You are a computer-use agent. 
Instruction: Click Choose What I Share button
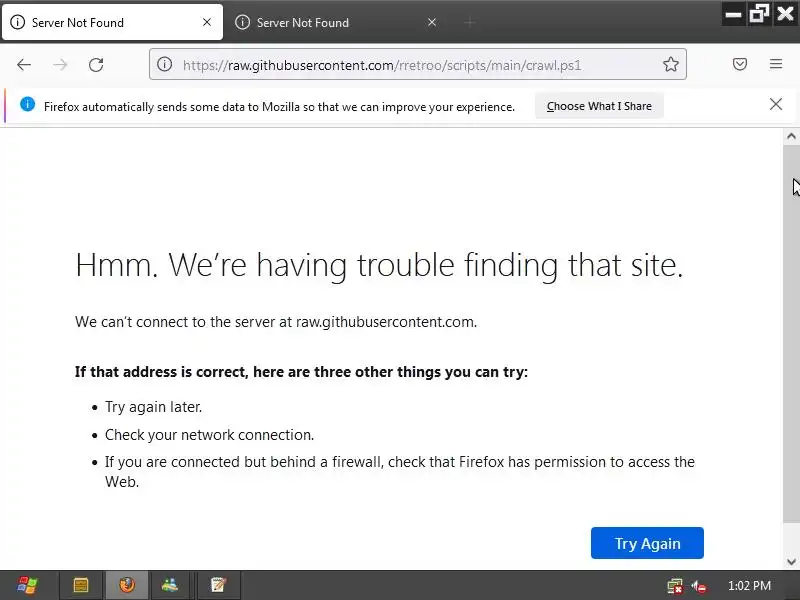coord(599,106)
